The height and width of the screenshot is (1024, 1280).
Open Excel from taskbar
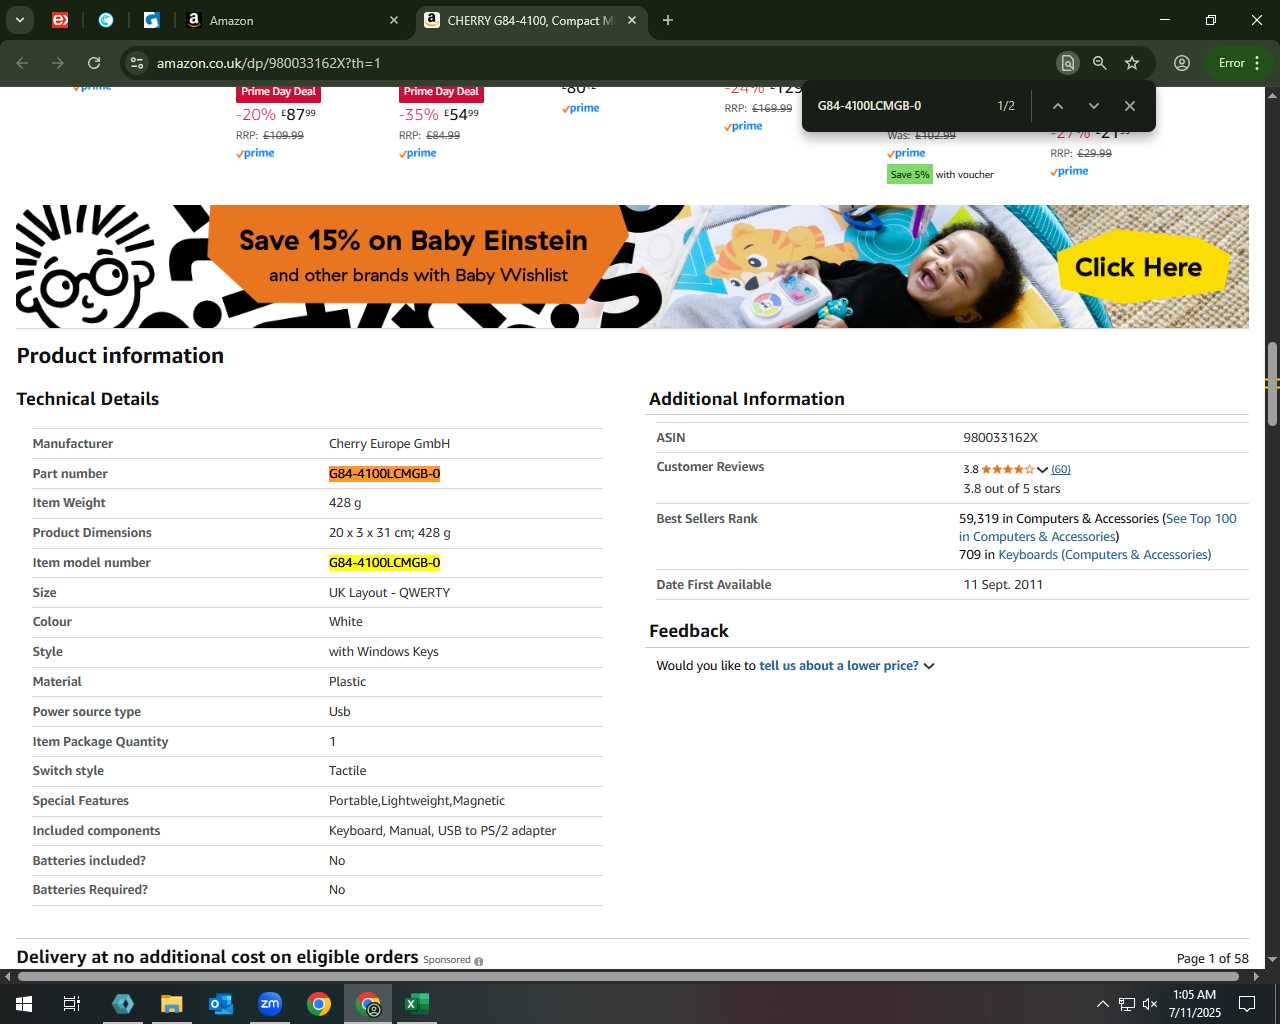pos(417,1004)
